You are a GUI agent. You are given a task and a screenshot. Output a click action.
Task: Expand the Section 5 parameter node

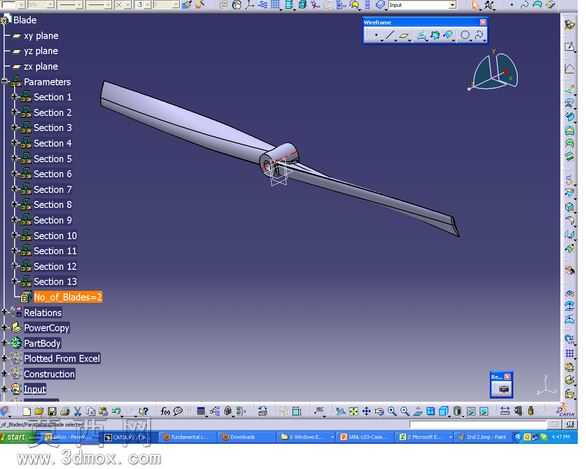(x=15, y=158)
